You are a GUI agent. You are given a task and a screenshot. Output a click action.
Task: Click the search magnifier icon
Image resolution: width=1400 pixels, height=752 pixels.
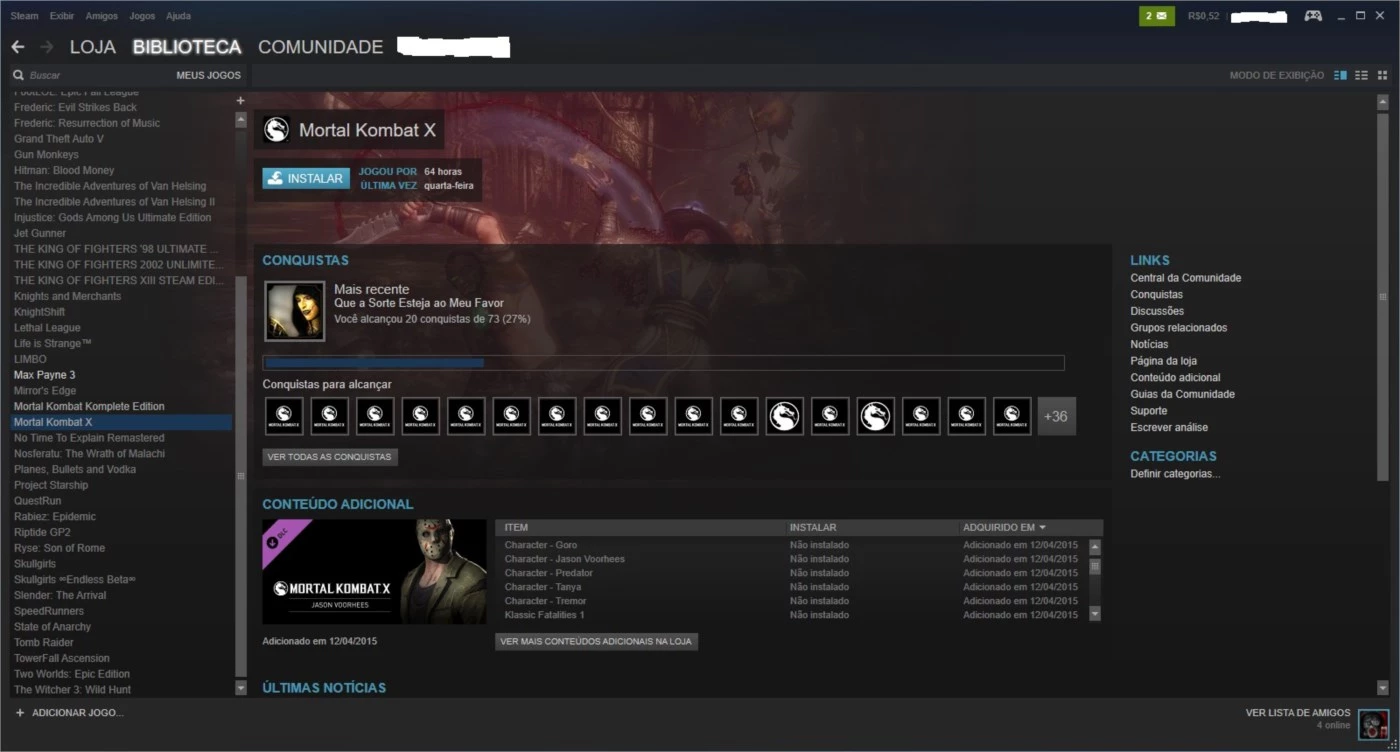click(19, 75)
